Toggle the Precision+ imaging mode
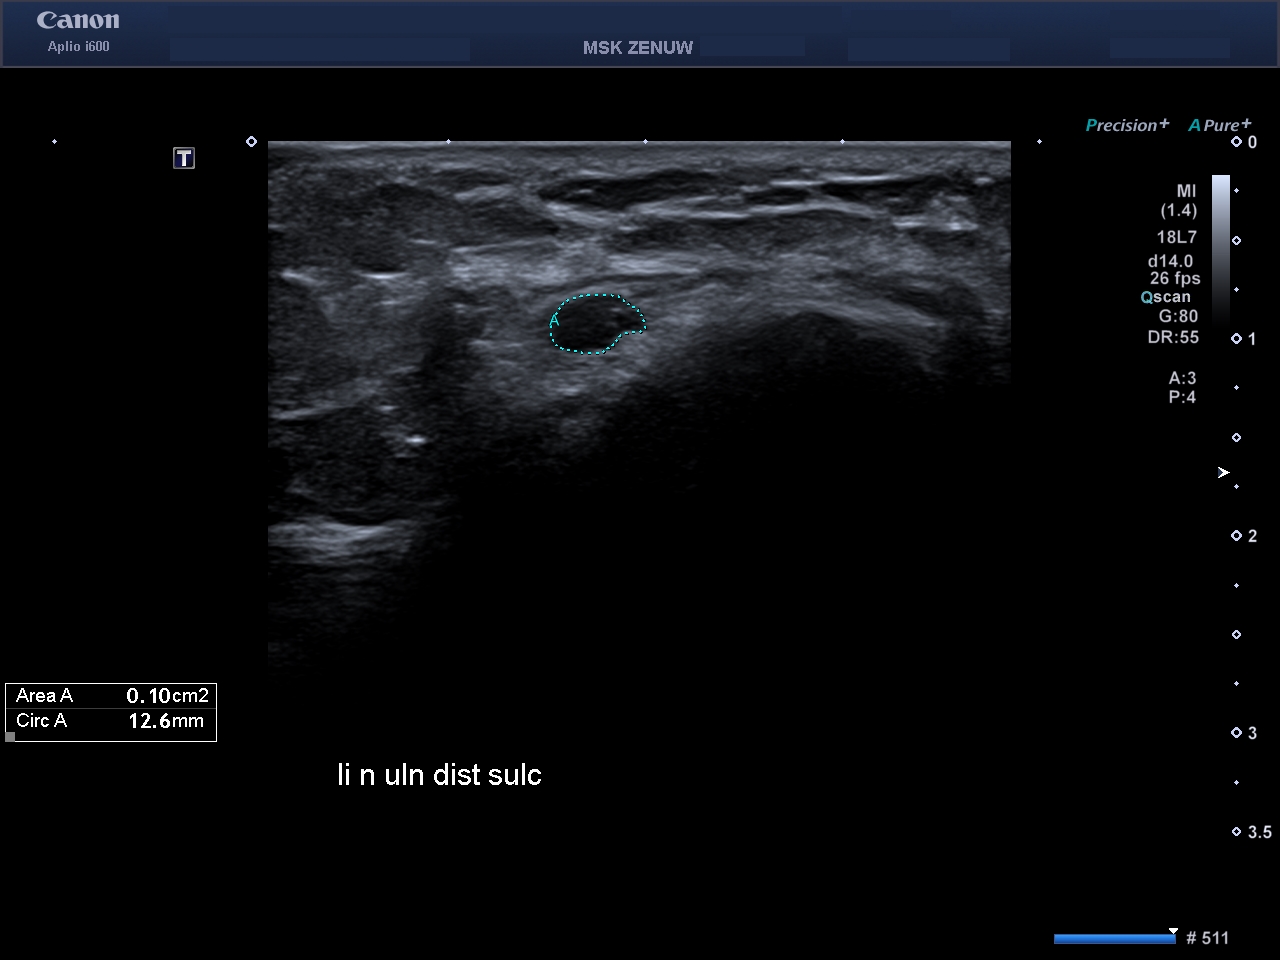Viewport: 1280px width, 960px height. 1127,125
